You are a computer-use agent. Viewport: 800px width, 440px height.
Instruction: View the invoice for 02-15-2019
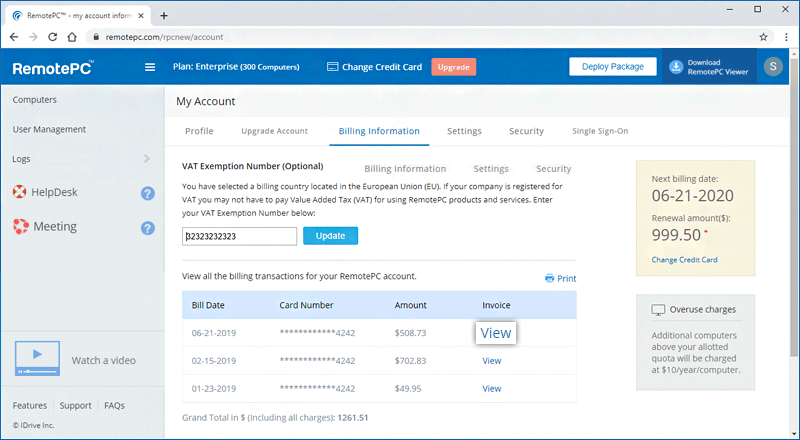point(492,361)
